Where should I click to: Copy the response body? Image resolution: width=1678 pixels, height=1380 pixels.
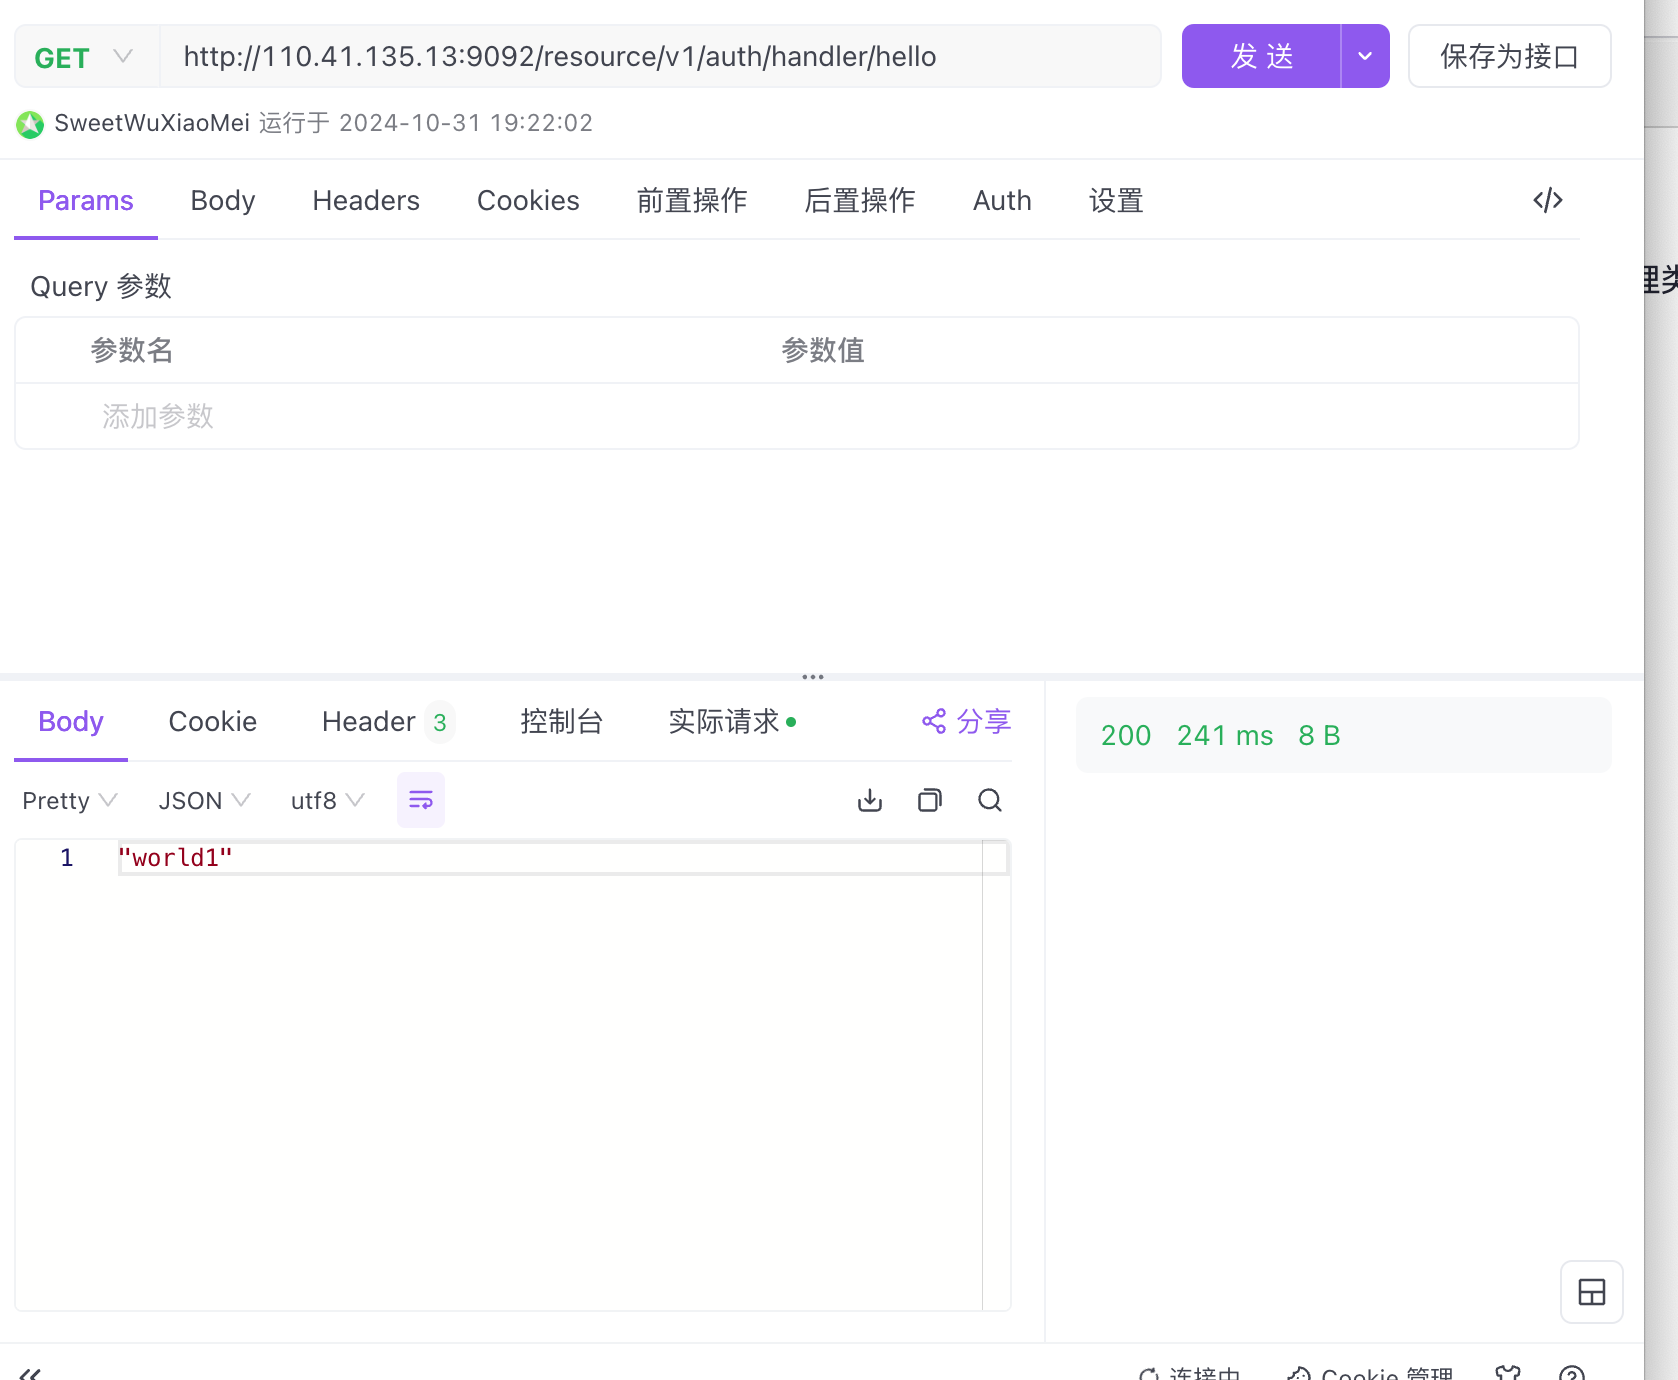[930, 800]
